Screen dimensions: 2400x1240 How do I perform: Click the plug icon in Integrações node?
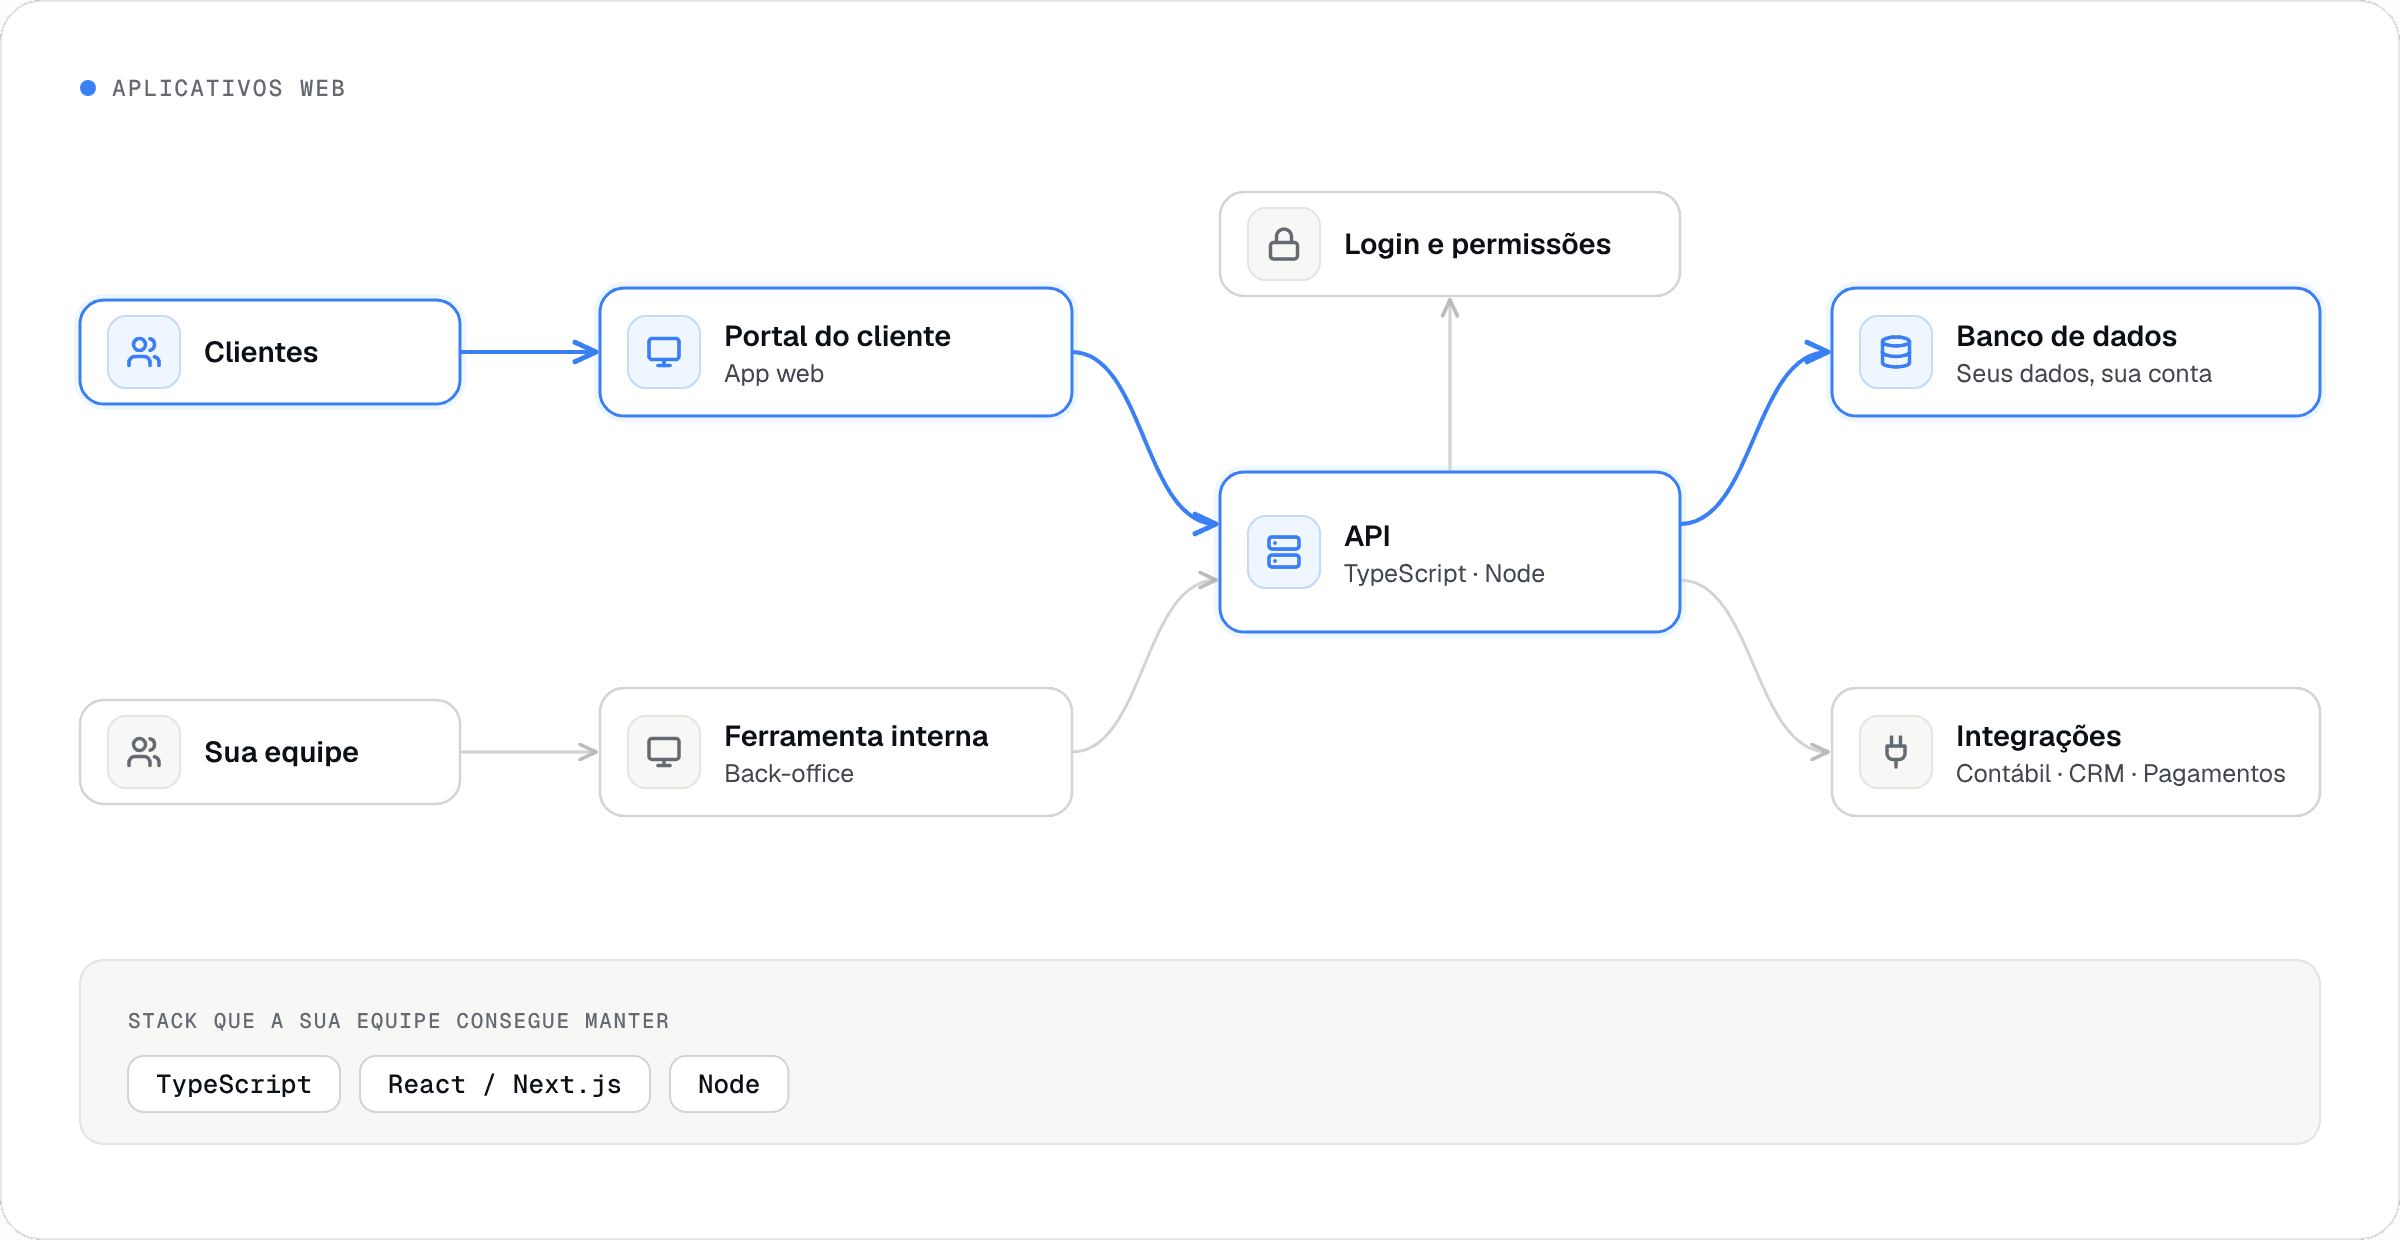(x=1896, y=752)
